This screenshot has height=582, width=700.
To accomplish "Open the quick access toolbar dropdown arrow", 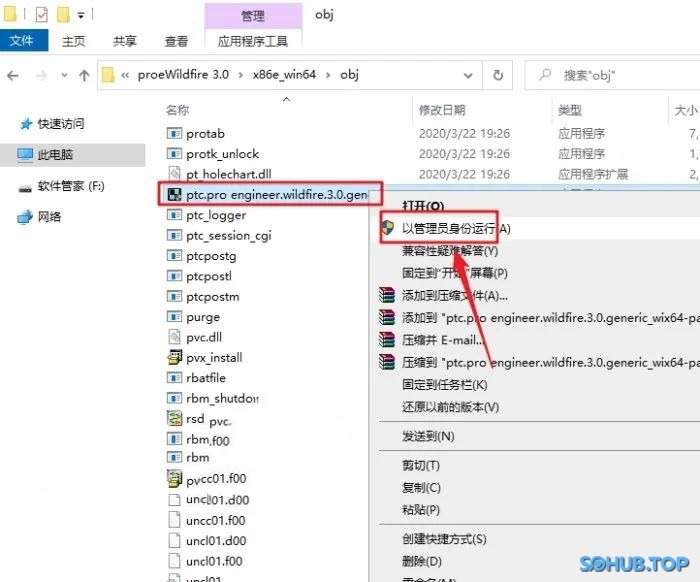I will 80,15.
